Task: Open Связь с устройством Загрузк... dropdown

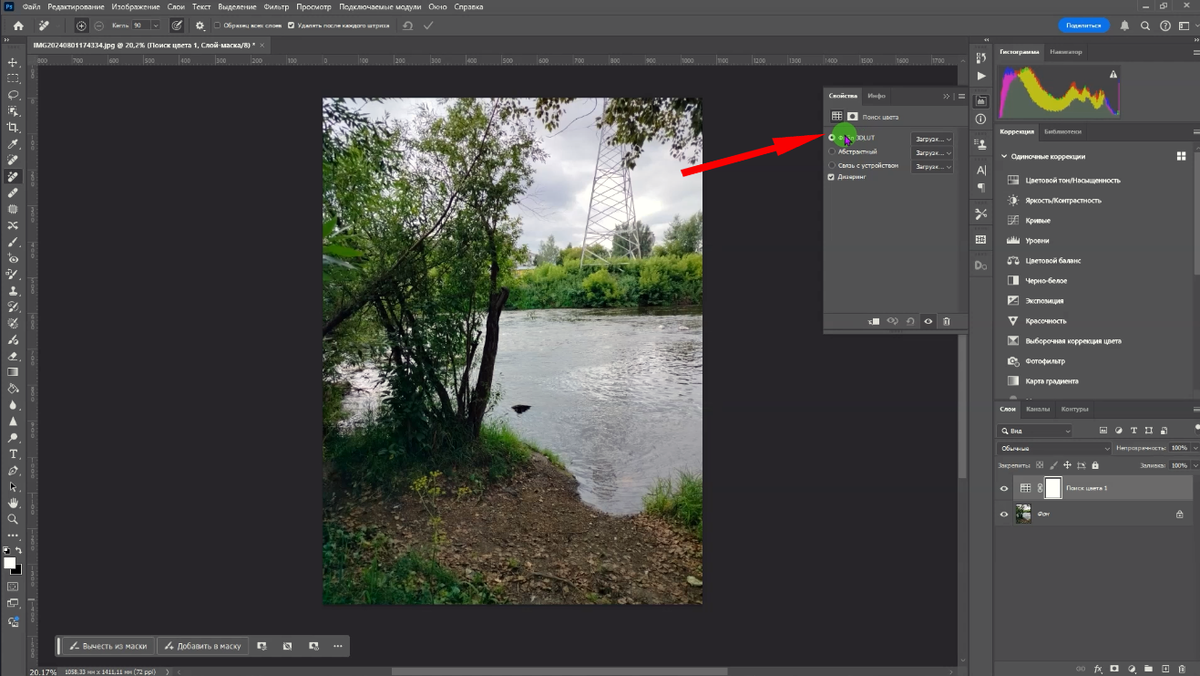Action: point(931,166)
